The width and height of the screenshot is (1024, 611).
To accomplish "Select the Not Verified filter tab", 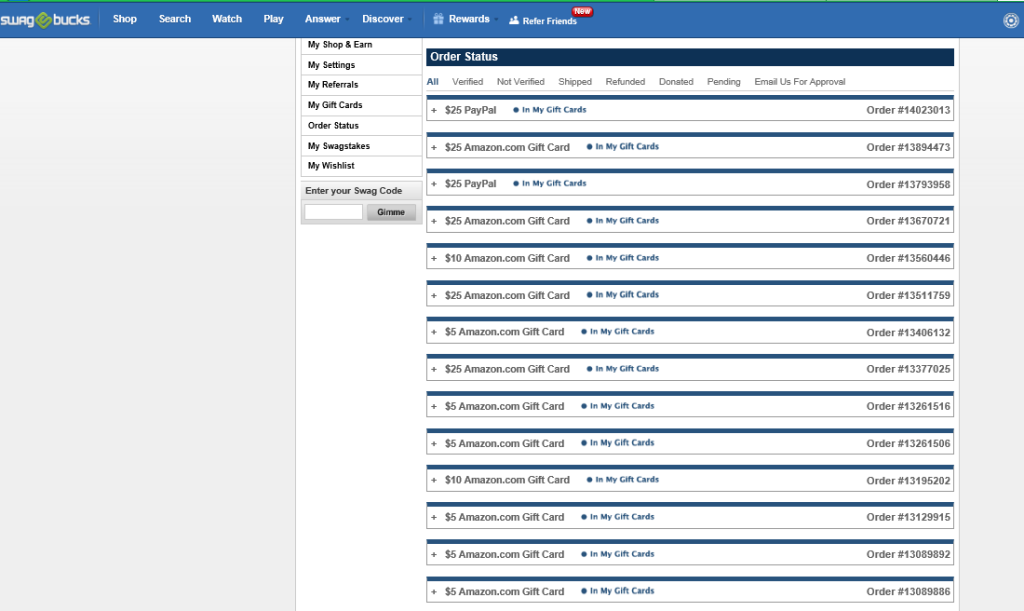I will (520, 82).
